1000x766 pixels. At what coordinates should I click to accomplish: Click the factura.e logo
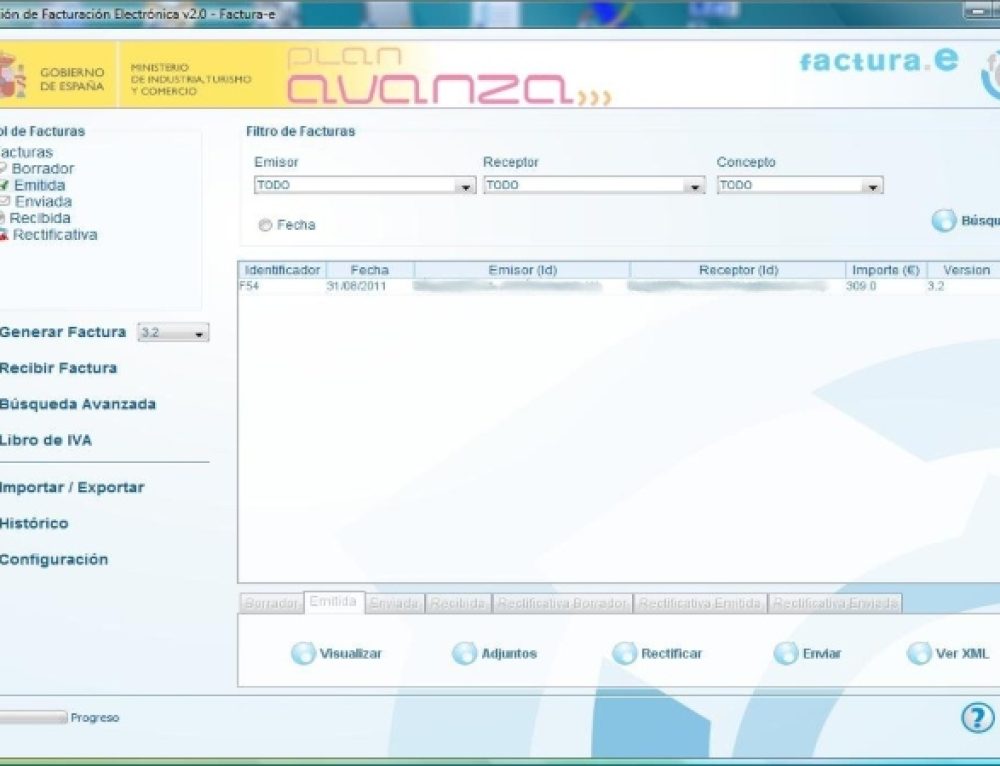click(878, 61)
